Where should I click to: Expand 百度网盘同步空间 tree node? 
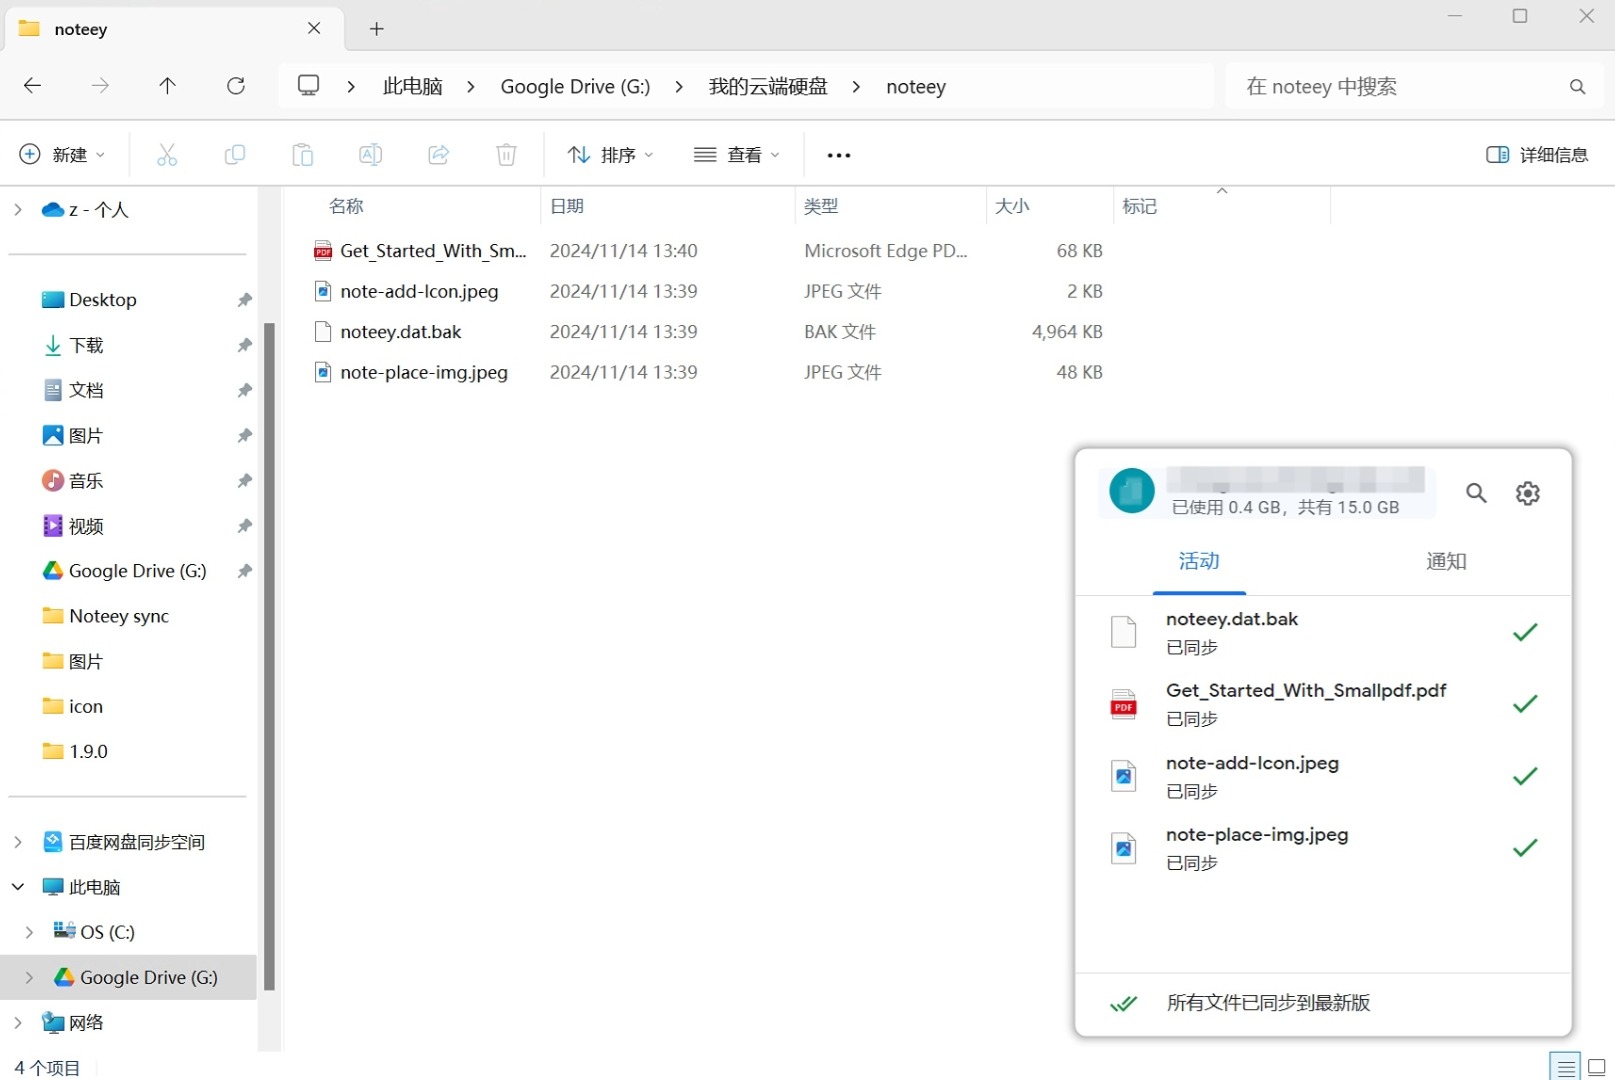pyautogui.click(x=17, y=842)
